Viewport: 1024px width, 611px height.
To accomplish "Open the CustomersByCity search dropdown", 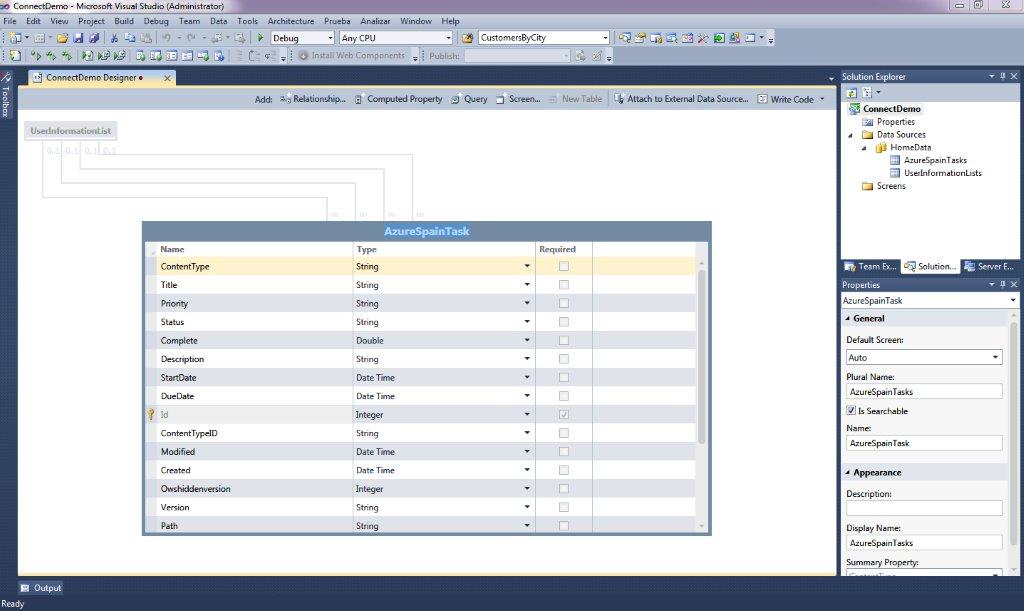I will coord(605,38).
